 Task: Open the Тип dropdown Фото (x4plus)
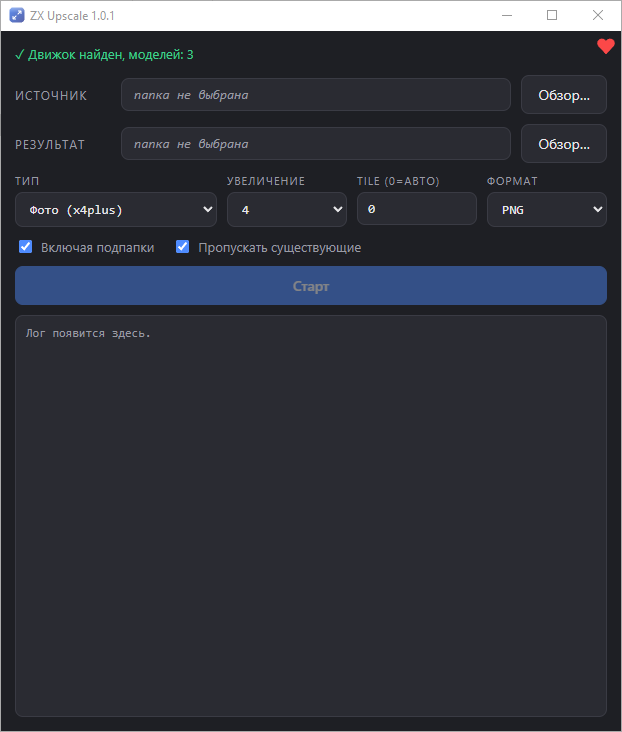[116, 210]
